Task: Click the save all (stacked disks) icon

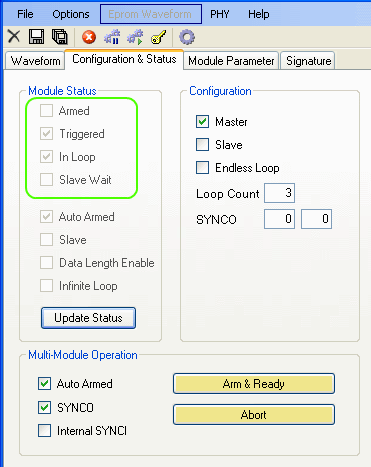Action: pyautogui.click(x=60, y=37)
